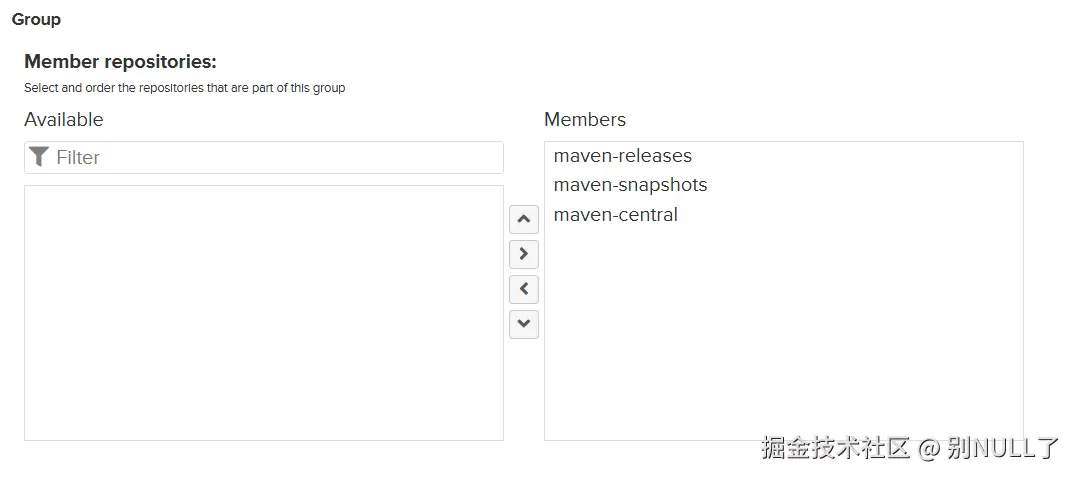Focus the Filter text field
Screen dimensions: 1077x478
tap(270, 157)
